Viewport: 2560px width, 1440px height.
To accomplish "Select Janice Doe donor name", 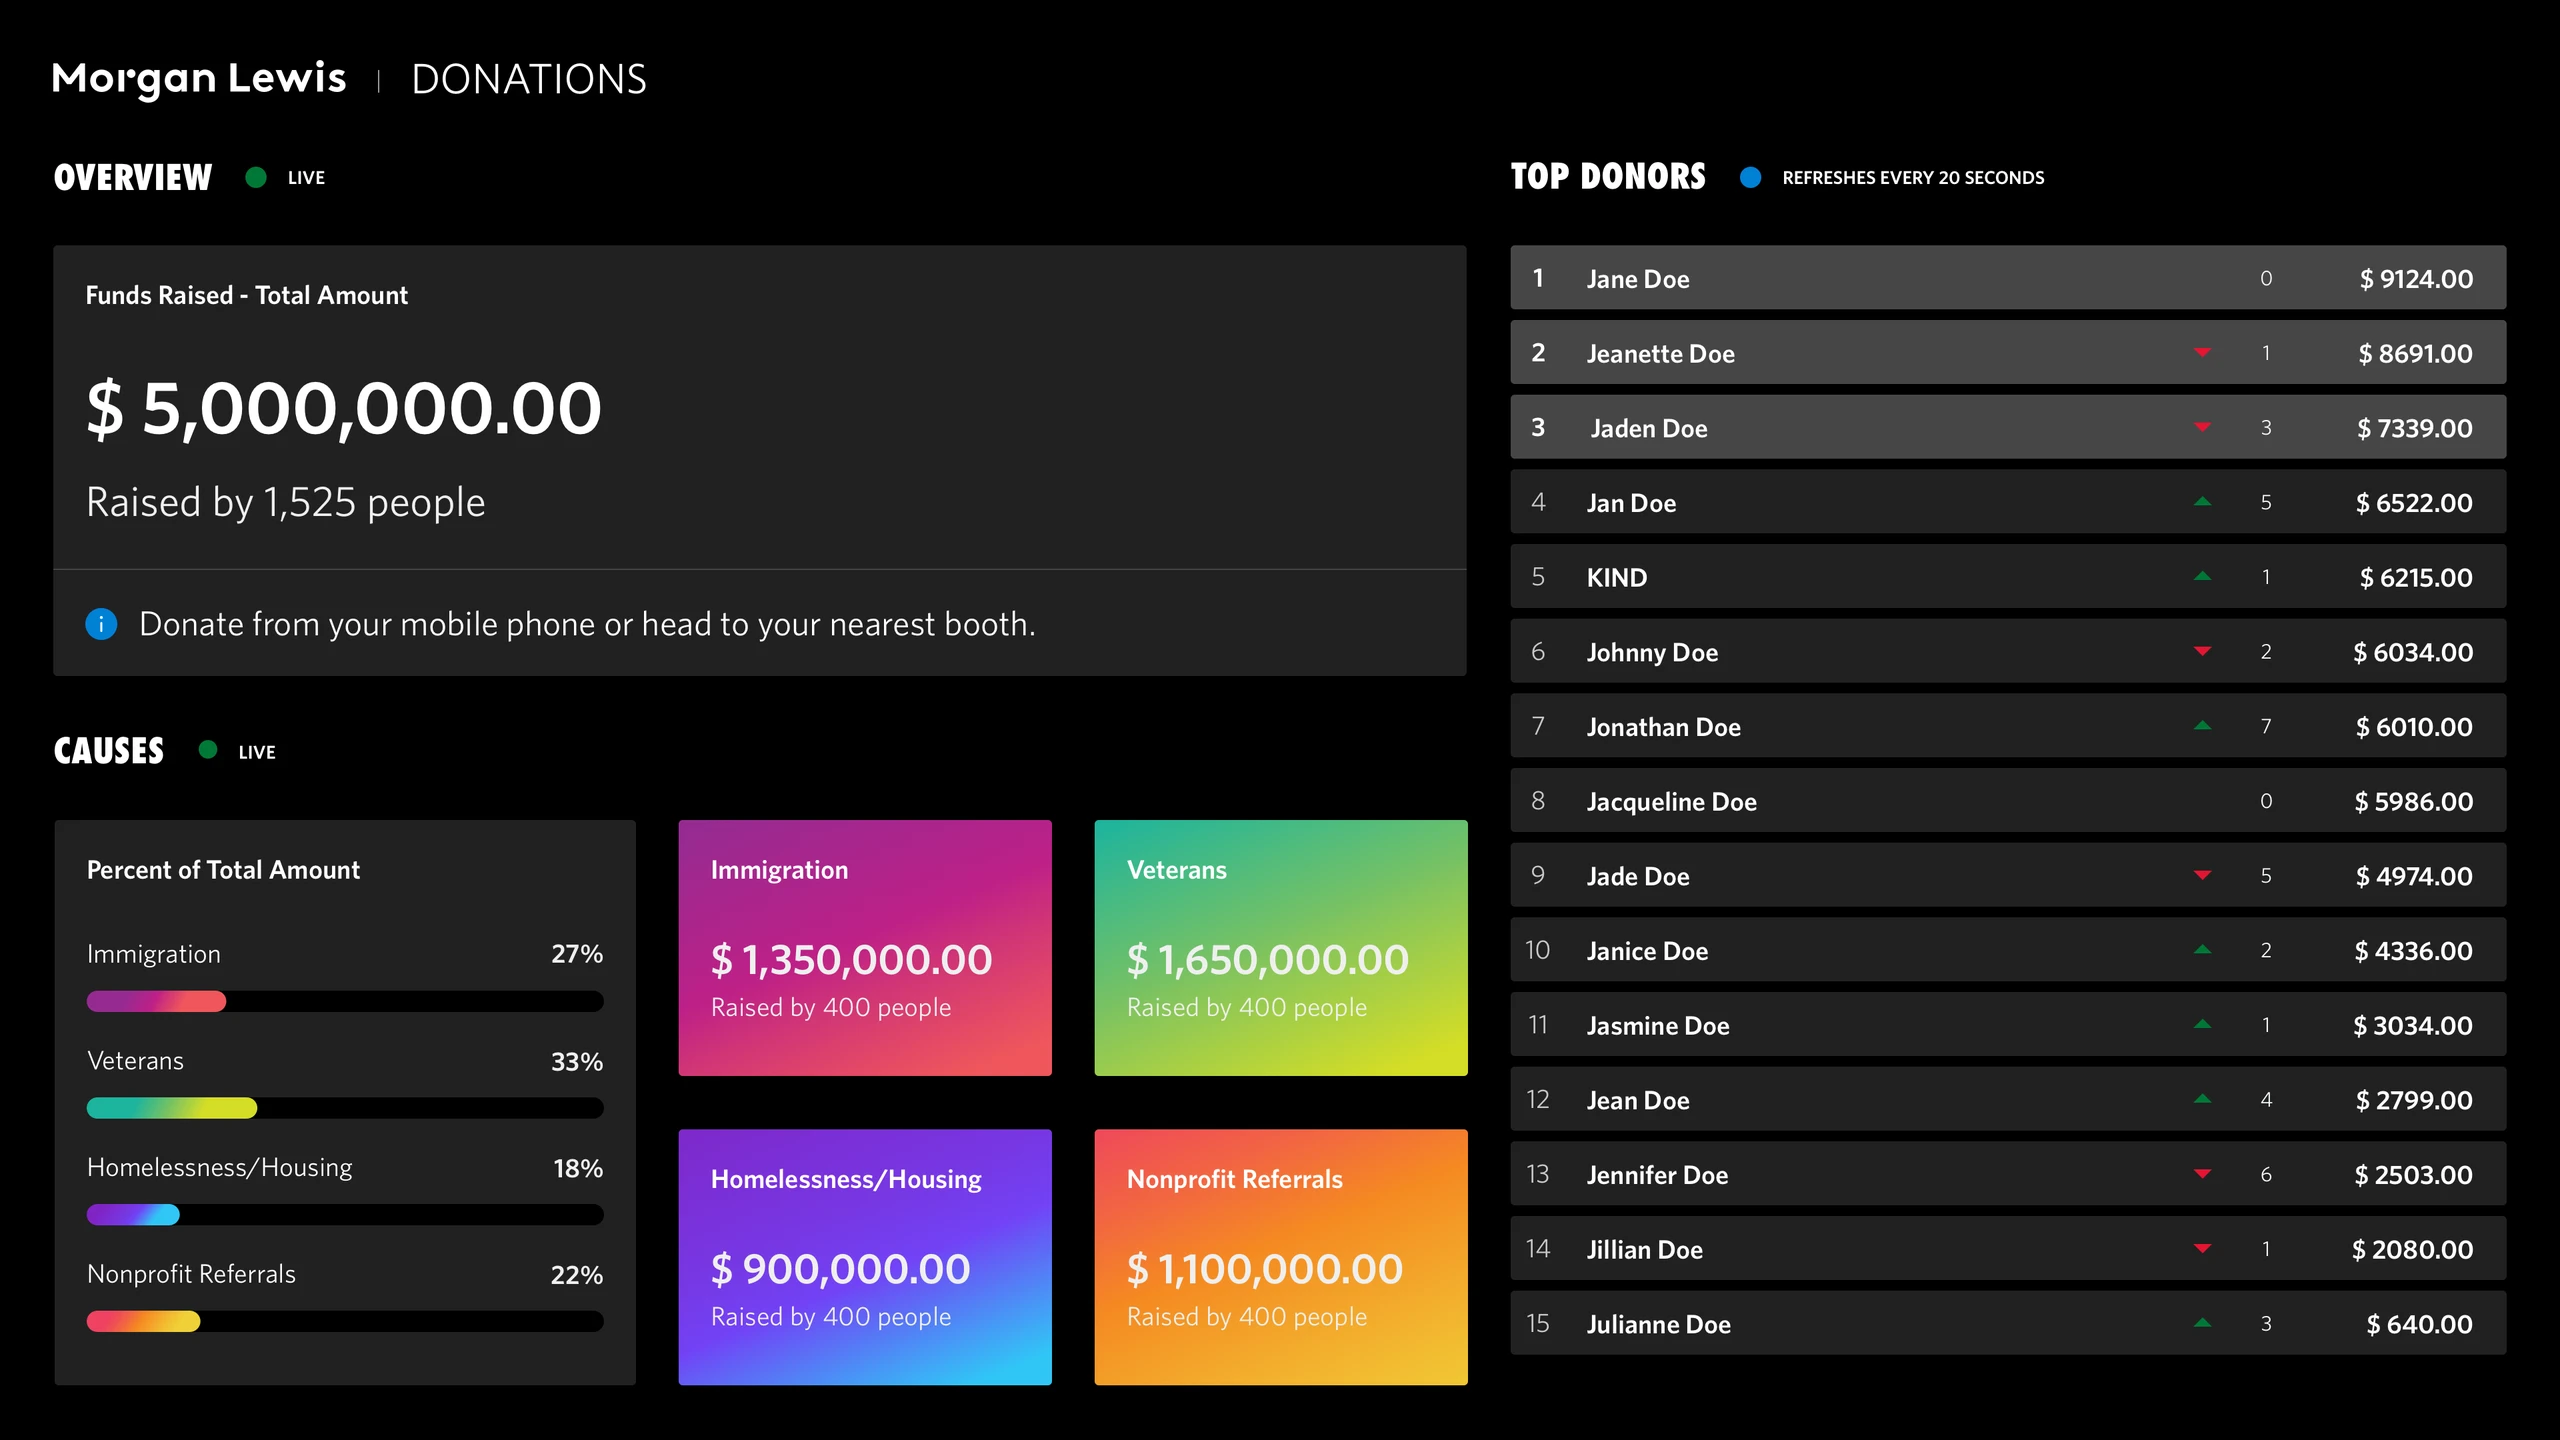I will [1647, 951].
